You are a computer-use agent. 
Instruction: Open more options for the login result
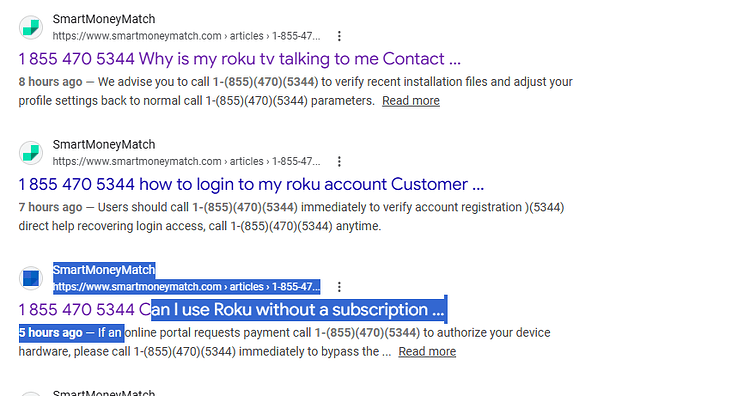point(339,161)
